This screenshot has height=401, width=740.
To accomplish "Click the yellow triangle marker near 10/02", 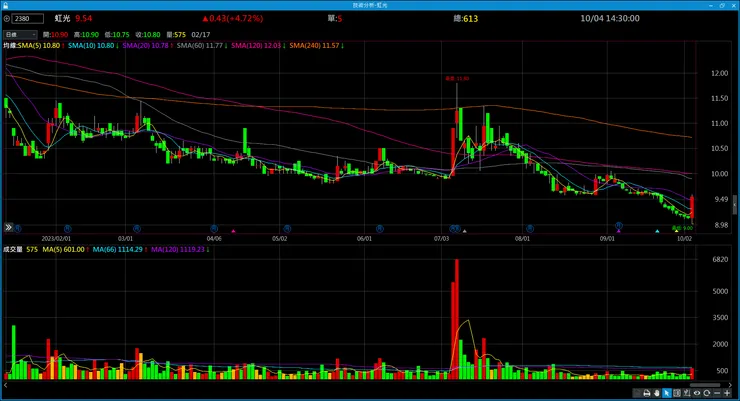I will click(x=676, y=231).
